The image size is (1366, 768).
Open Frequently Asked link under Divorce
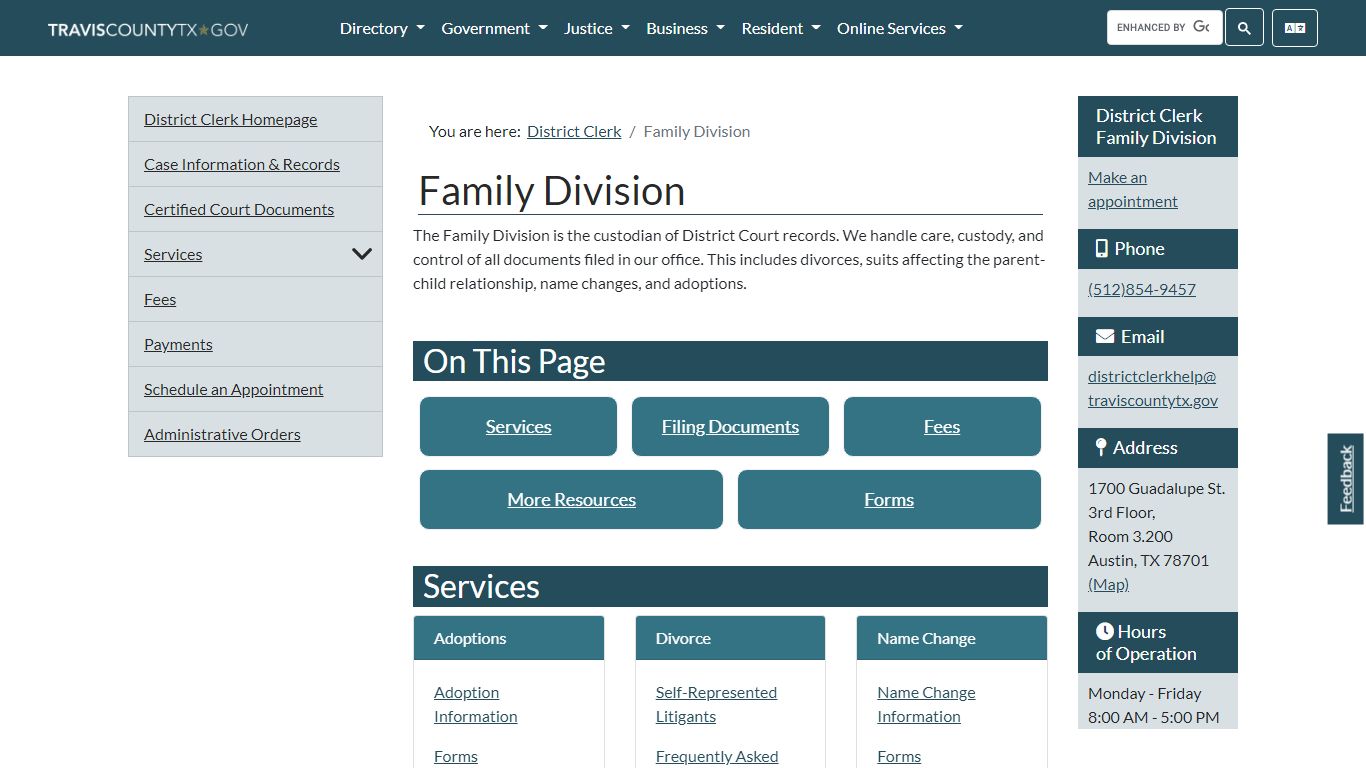(x=717, y=756)
